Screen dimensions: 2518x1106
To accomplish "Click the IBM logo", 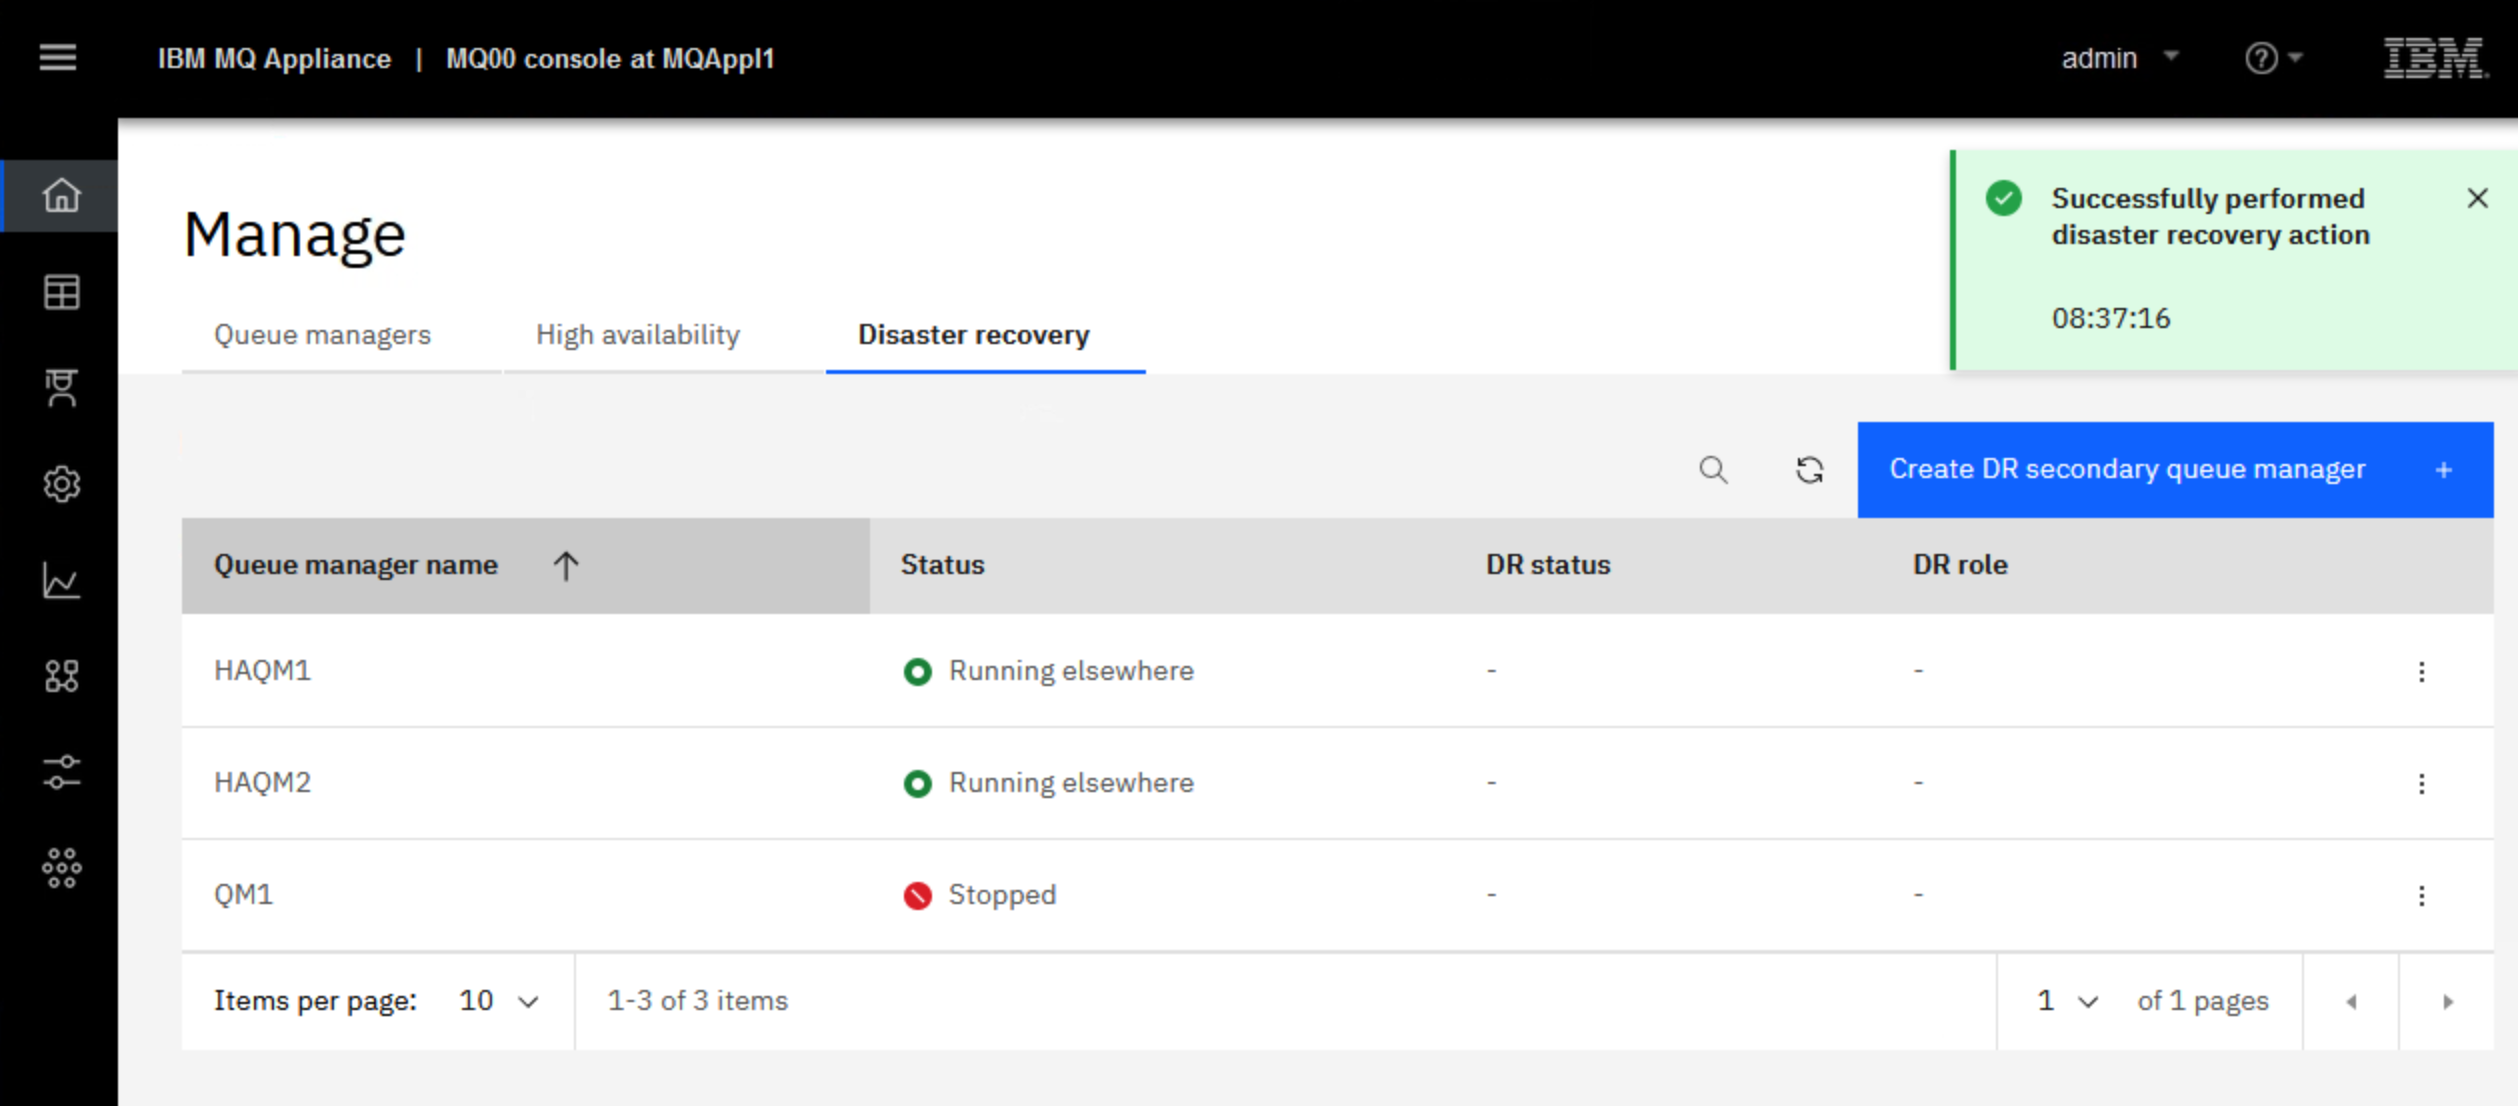I will coord(2436,58).
